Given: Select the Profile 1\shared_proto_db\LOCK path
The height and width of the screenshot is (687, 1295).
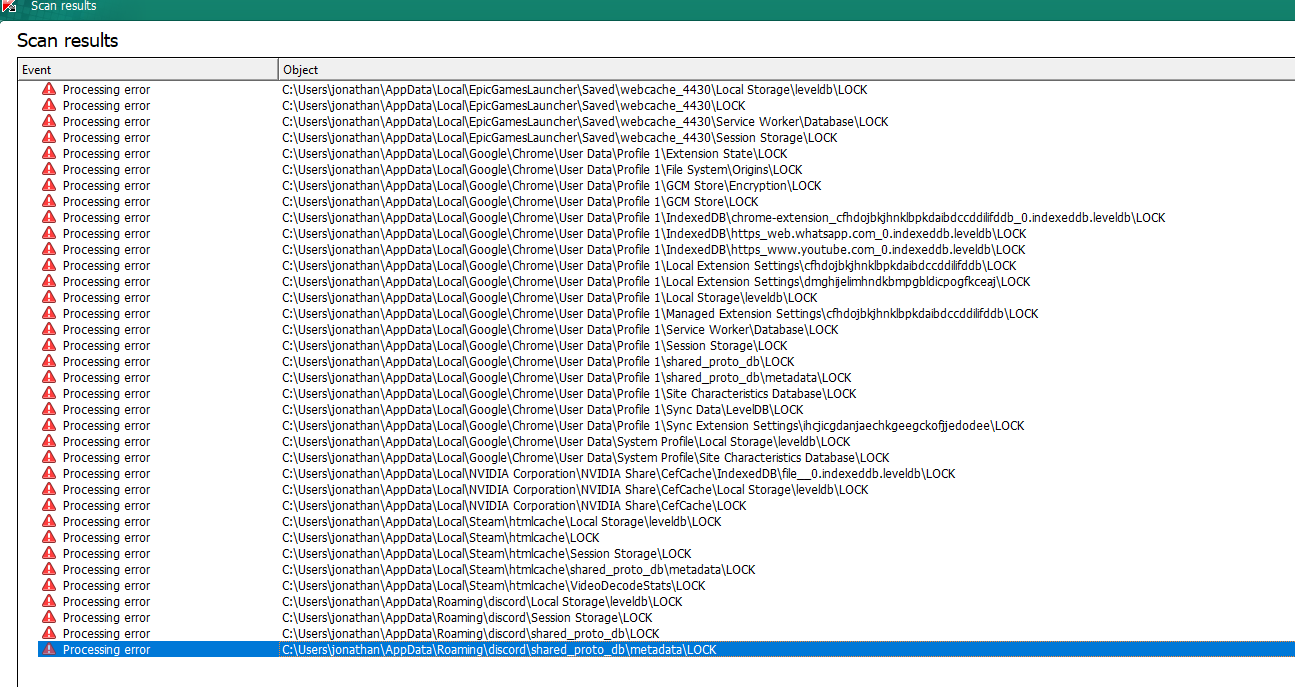Looking at the screenshot, I should click(x=538, y=361).
